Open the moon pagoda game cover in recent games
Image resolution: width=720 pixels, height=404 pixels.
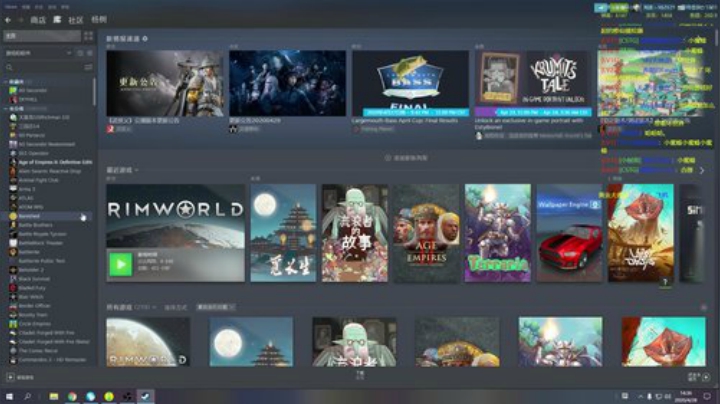(x=283, y=233)
